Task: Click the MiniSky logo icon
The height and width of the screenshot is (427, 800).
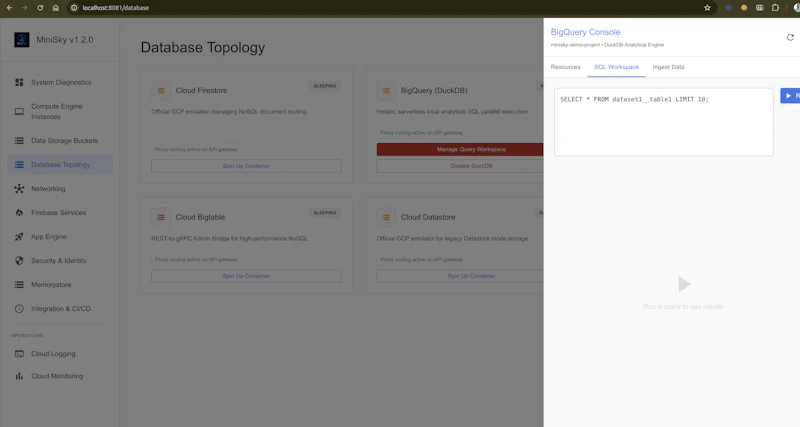Action: point(21,40)
